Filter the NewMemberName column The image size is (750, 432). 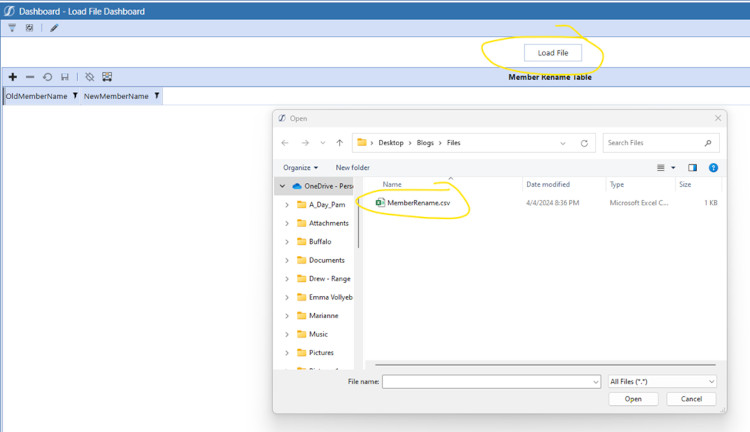[x=157, y=96]
